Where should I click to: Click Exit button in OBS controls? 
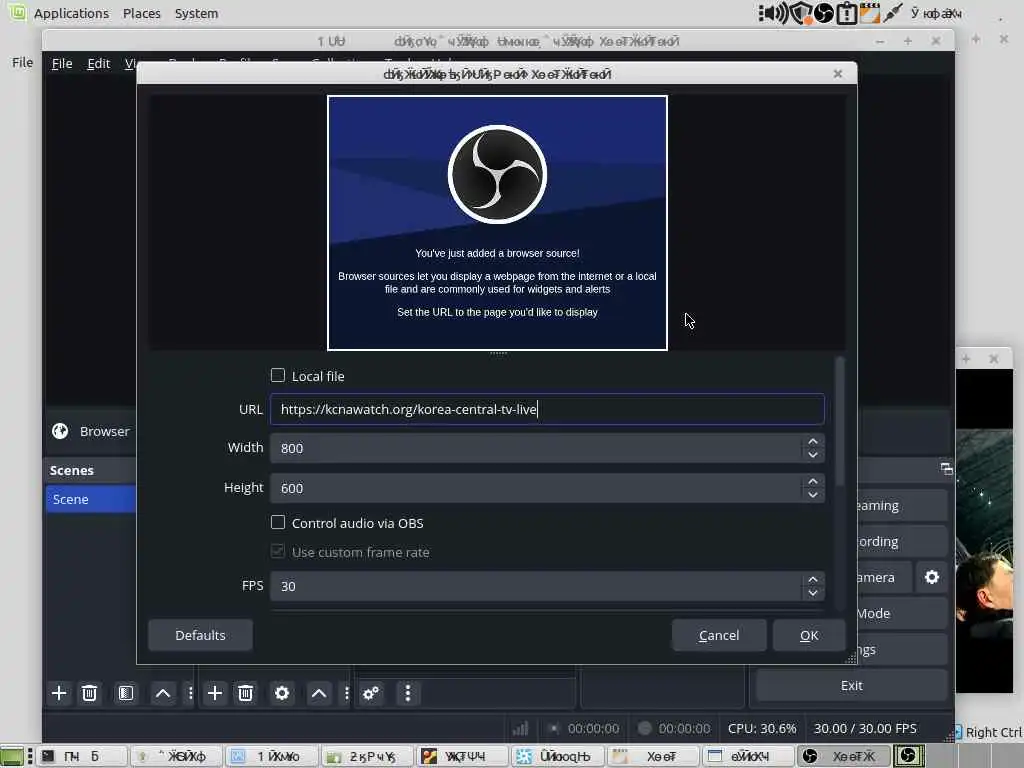852,686
